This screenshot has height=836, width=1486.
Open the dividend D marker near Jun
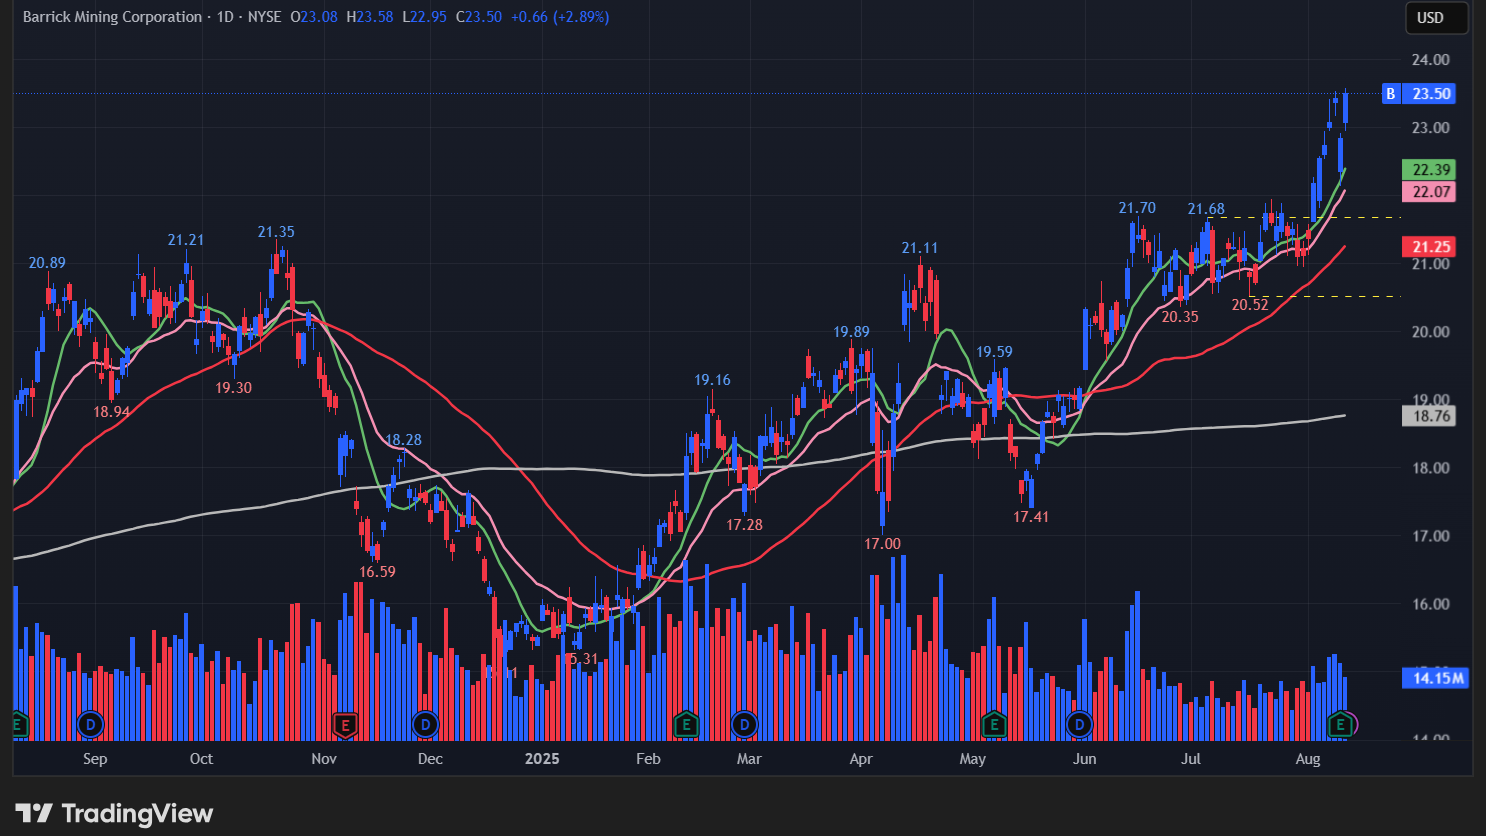[x=1079, y=724]
